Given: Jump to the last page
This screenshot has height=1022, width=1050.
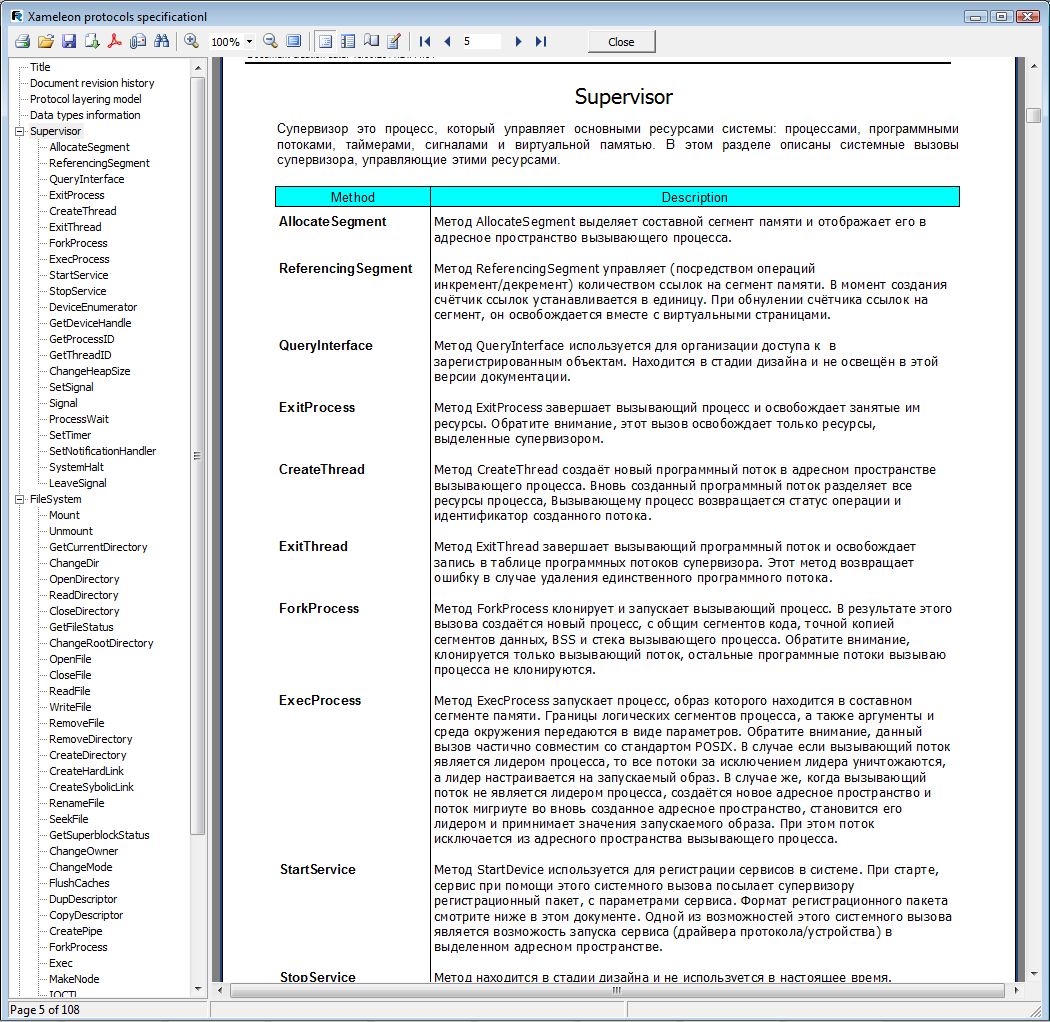Looking at the screenshot, I should point(541,42).
